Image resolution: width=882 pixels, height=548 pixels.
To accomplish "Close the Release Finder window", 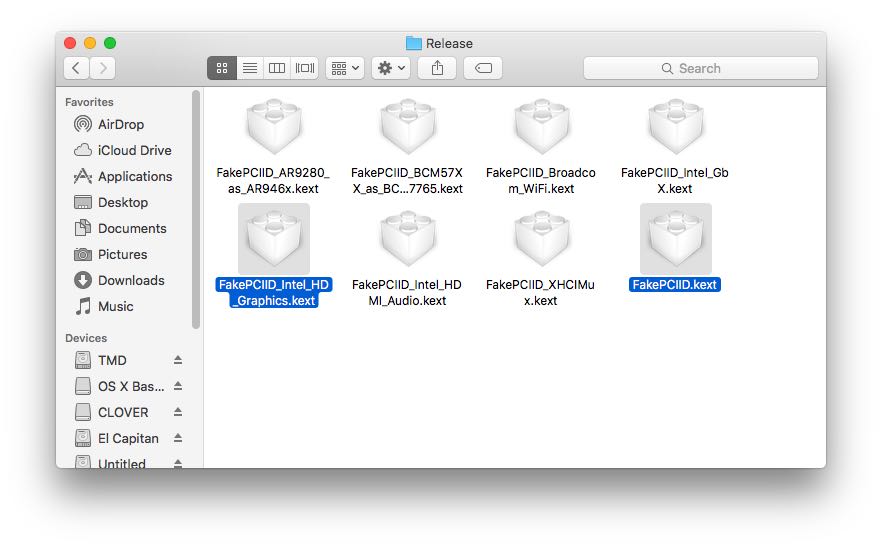I will tap(70, 43).
